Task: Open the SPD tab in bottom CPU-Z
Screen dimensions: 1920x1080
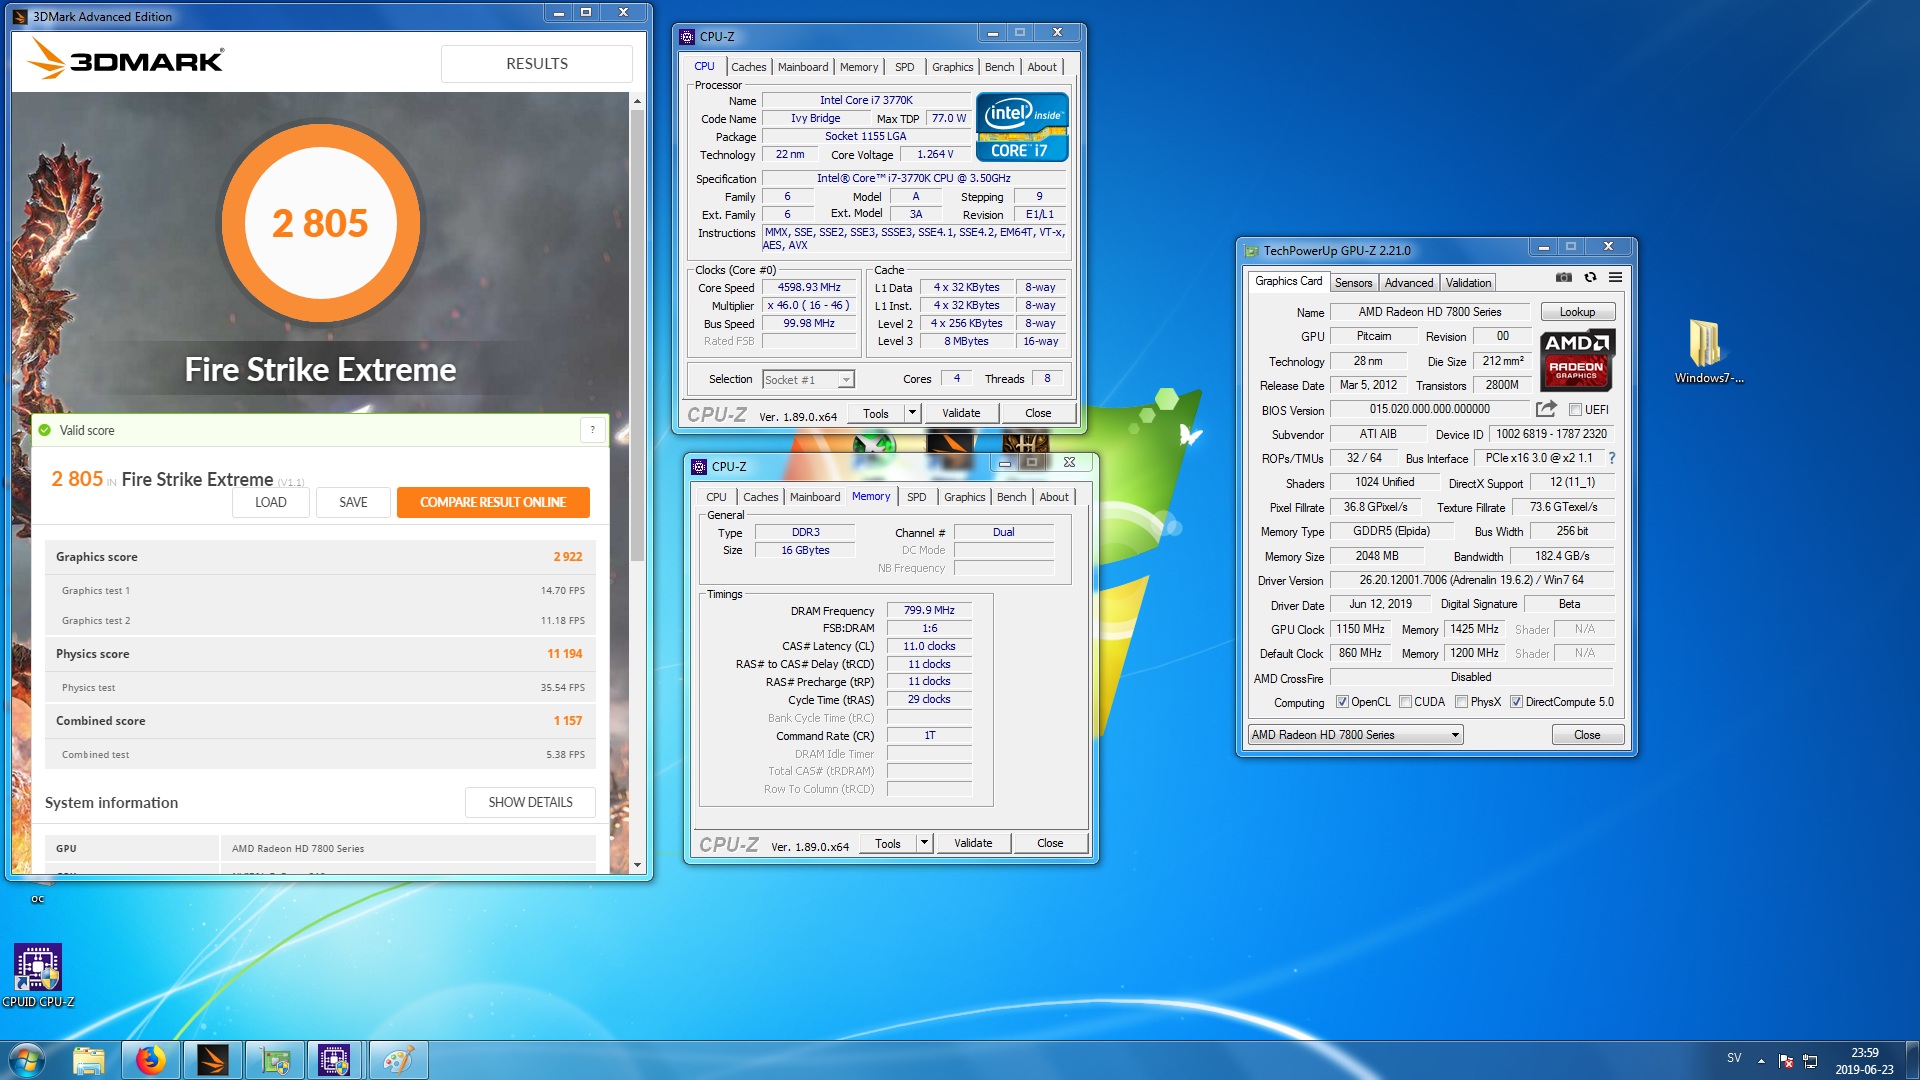Action: coord(916,497)
